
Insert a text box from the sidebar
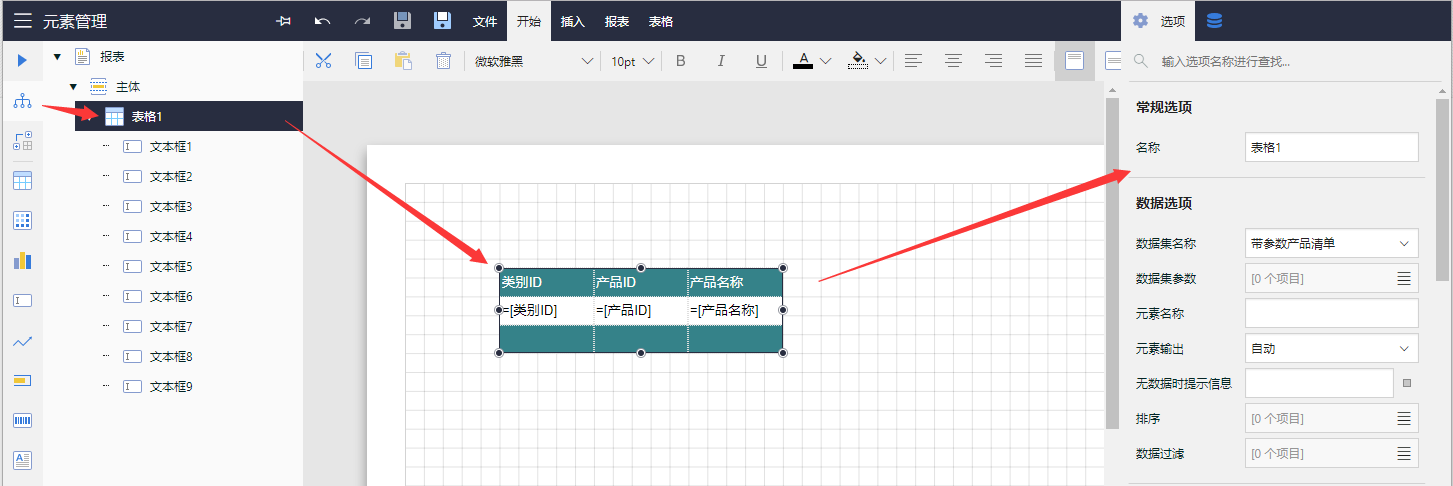[22, 301]
